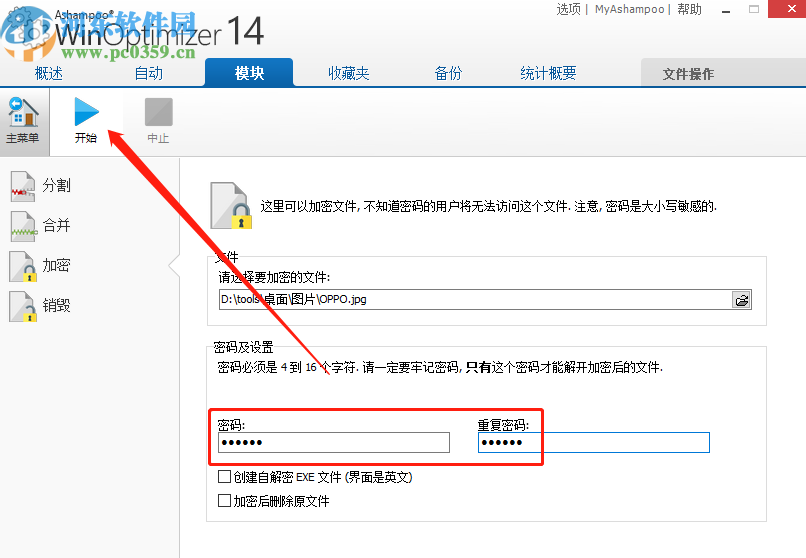
Task: Tick 加密后删除原文件 checkbox
Action: 224,500
